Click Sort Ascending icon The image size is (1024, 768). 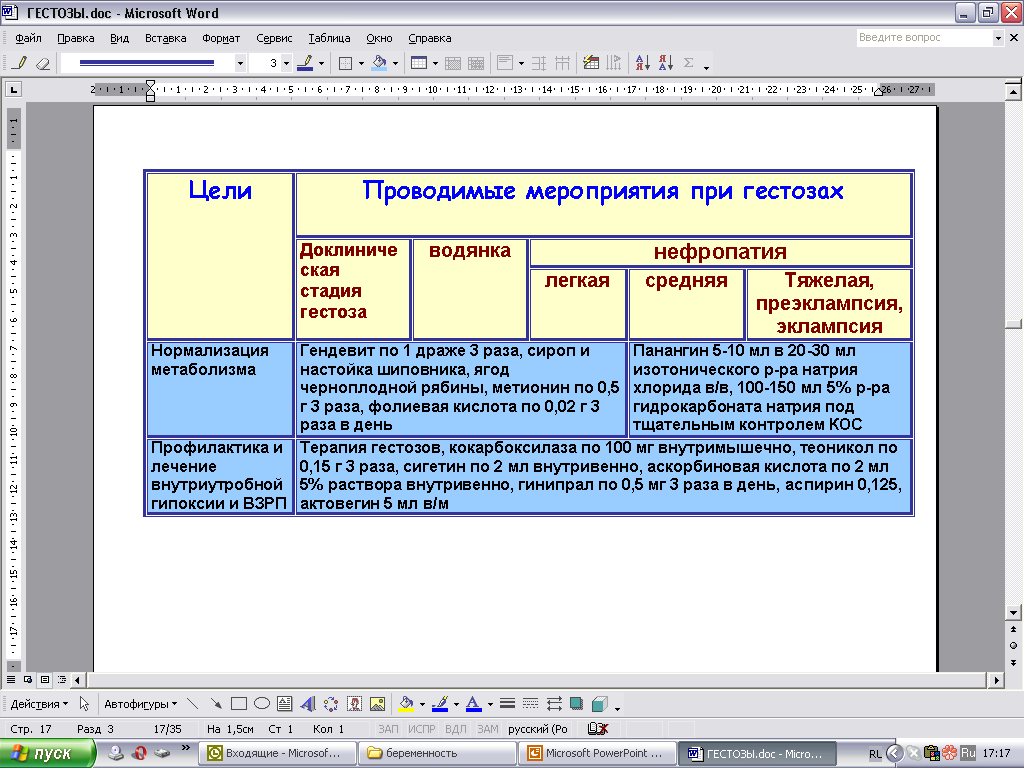643,63
